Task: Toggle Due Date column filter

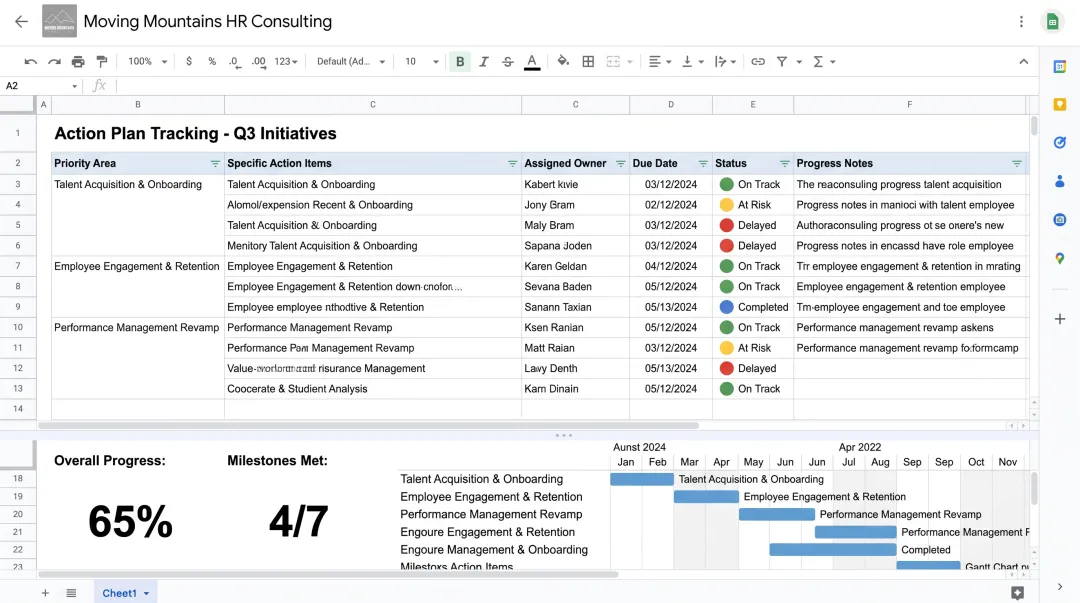Action: (703, 164)
